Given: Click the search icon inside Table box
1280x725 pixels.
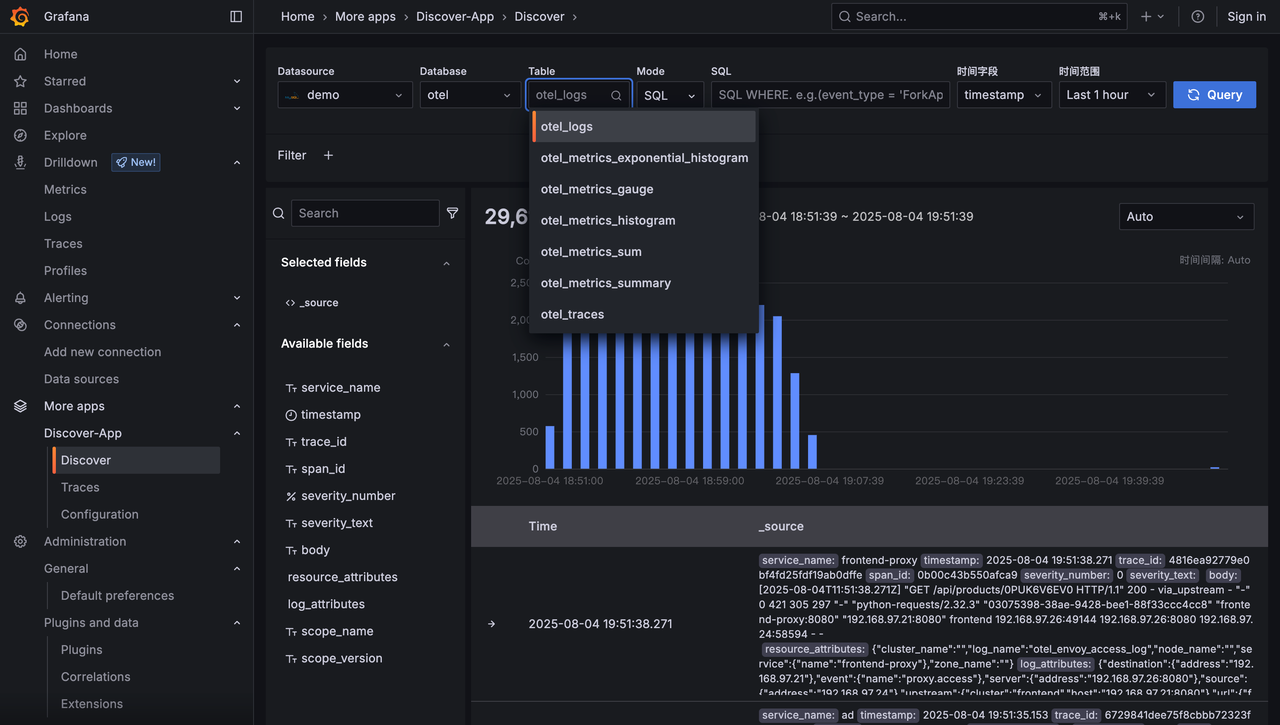Looking at the screenshot, I should [616, 95].
